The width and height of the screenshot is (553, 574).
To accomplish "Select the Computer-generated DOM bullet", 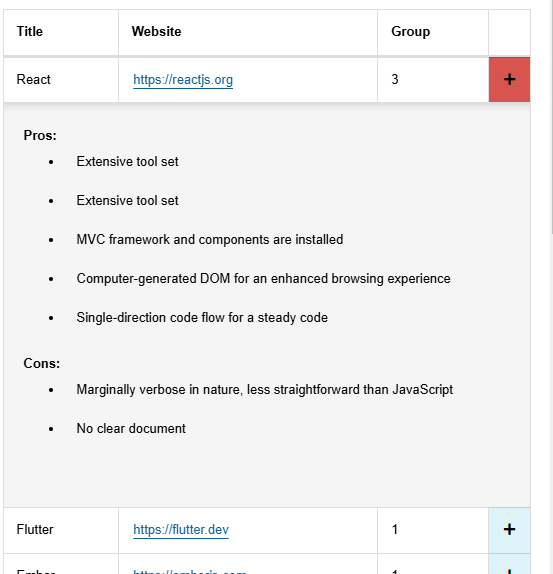I will 264,279.
